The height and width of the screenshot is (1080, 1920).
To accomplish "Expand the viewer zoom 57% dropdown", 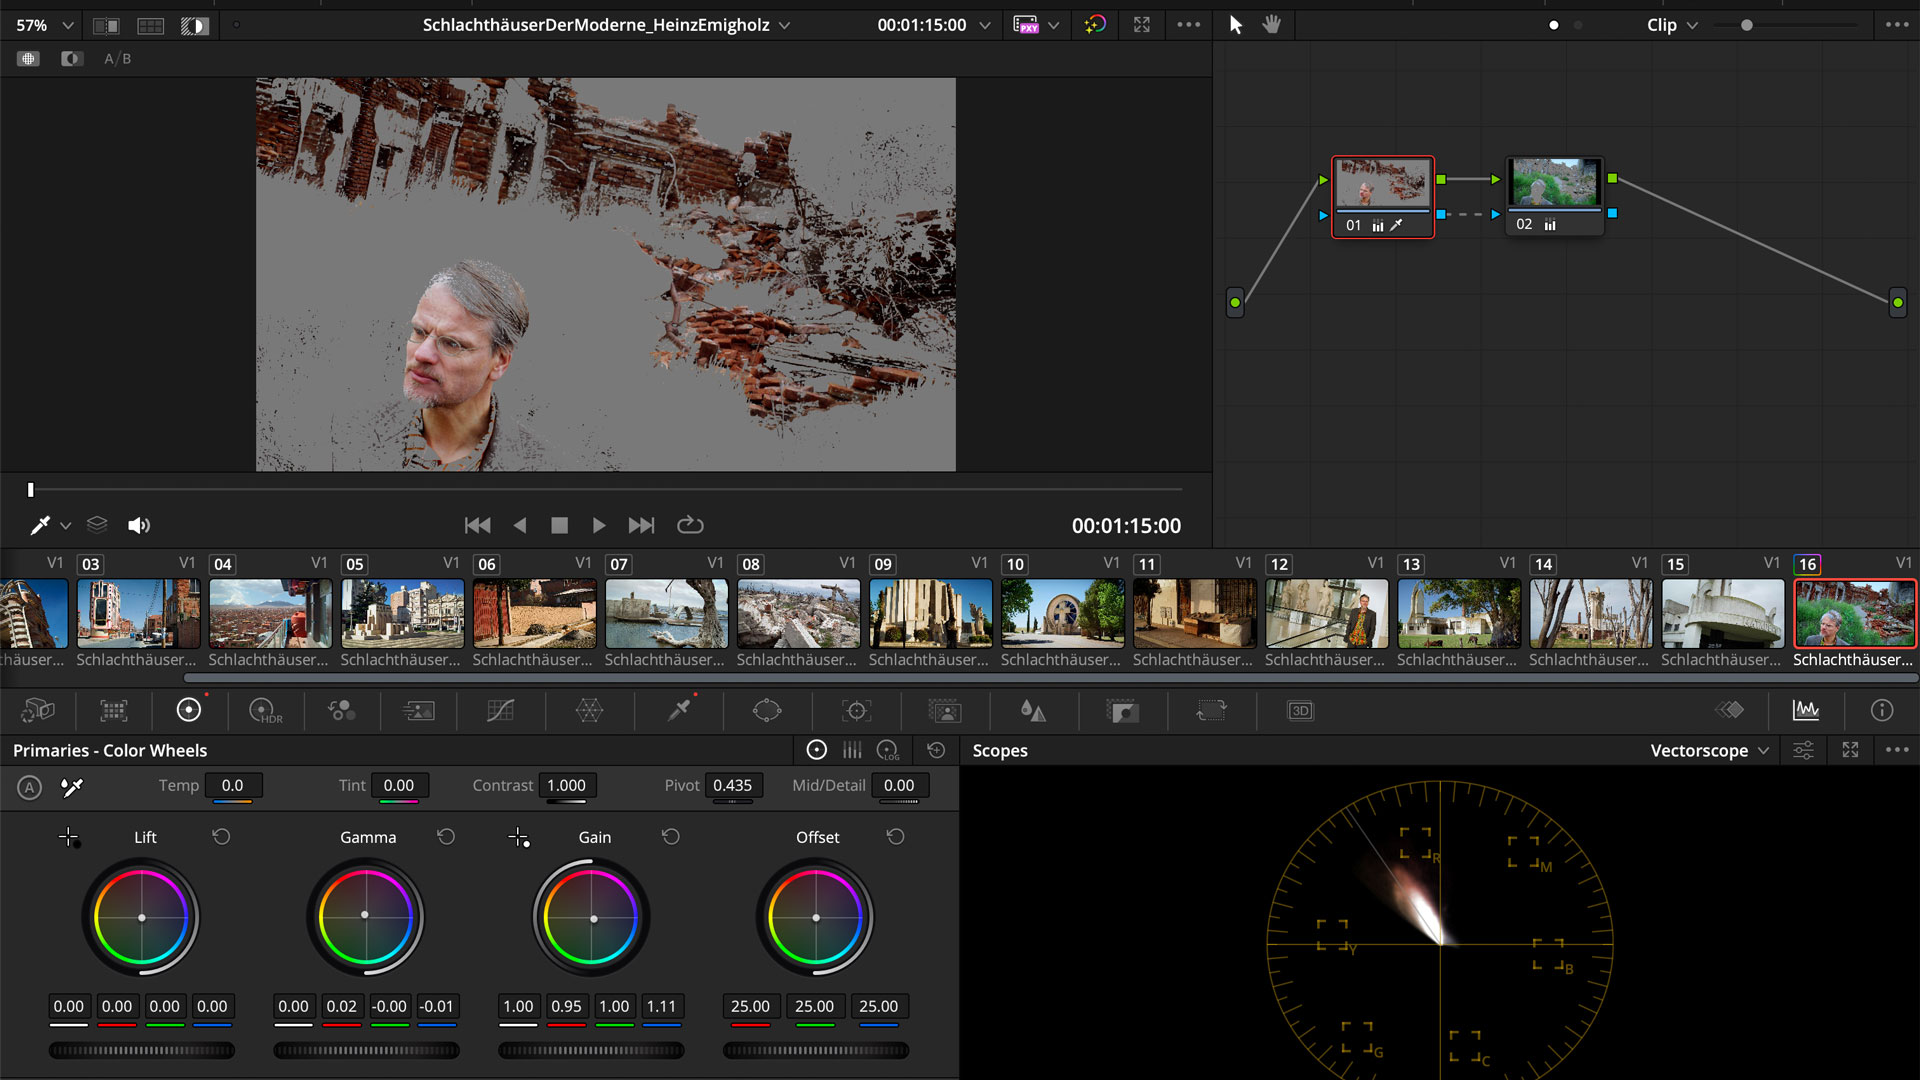I will [45, 25].
